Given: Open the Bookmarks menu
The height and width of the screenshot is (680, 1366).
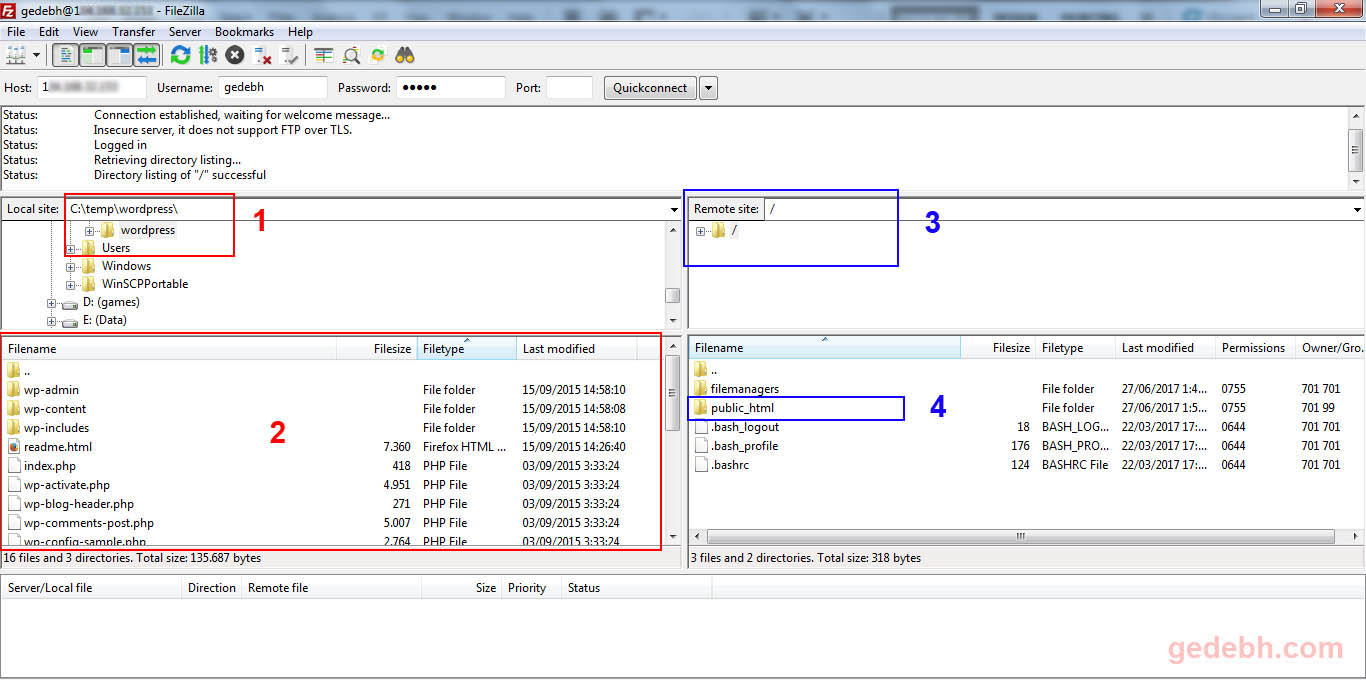Looking at the screenshot, I should tap(244, 32).
